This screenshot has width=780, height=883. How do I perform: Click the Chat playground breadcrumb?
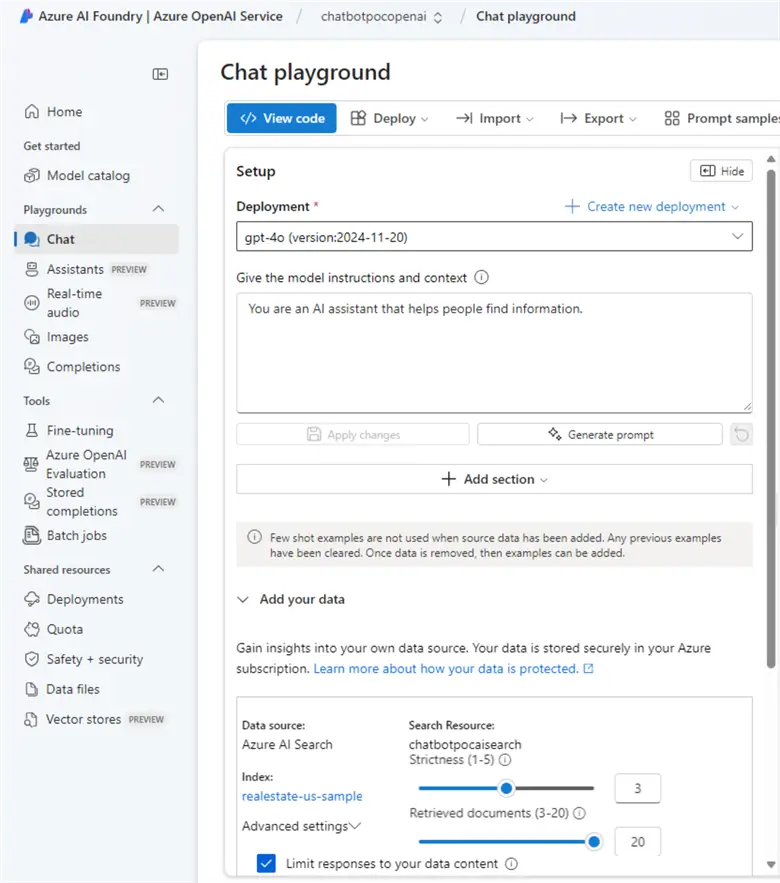click(x=526, y=16)
